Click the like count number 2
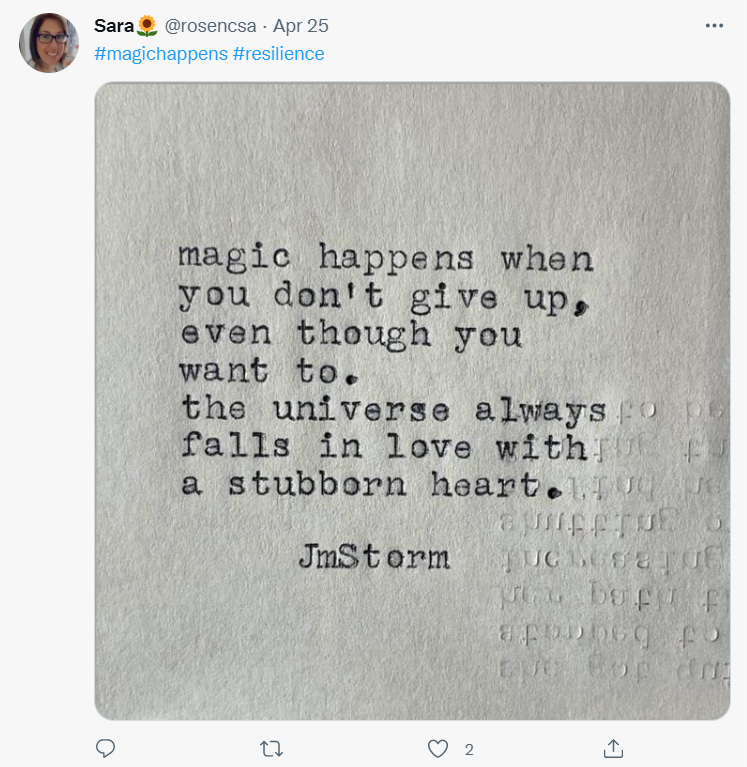Image resolution: width=747 pixels, height=767 pixels. [x=469, y=749]
